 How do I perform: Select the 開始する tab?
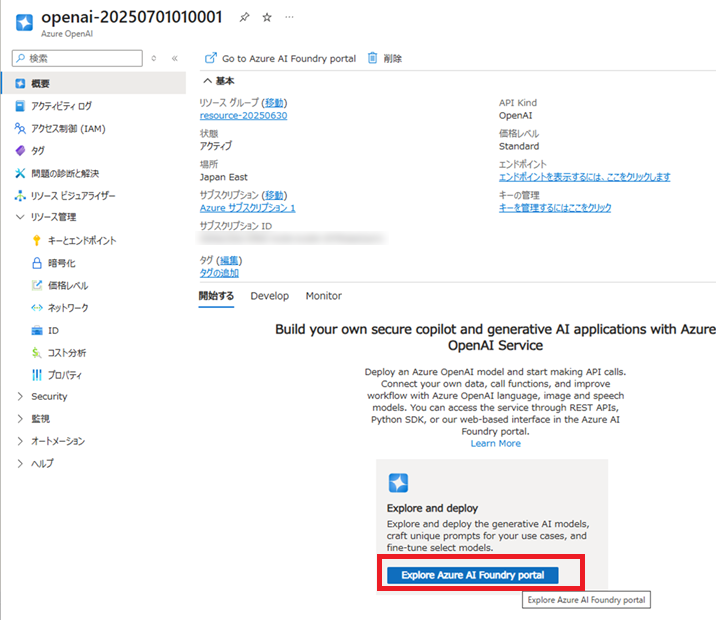216,296
